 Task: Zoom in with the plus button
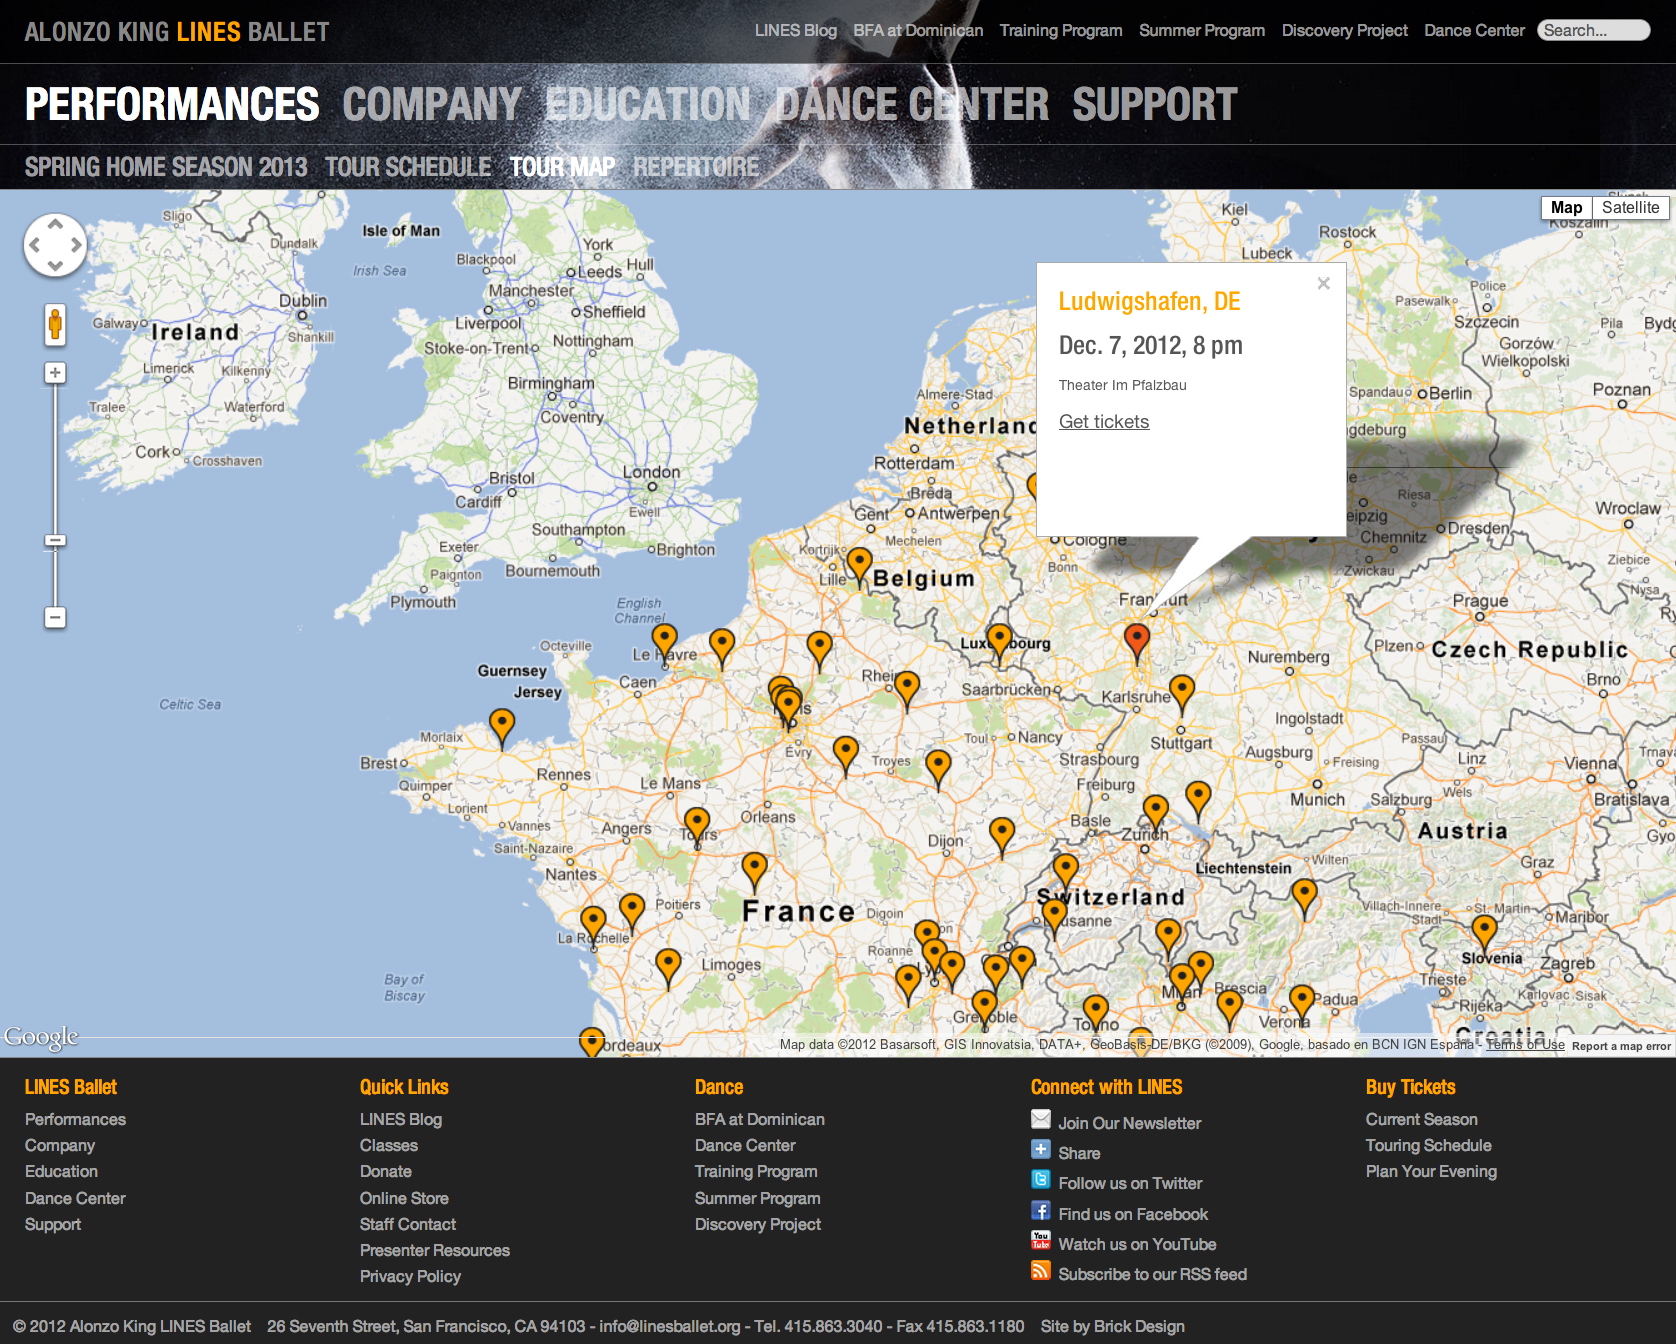click(55, 373)
